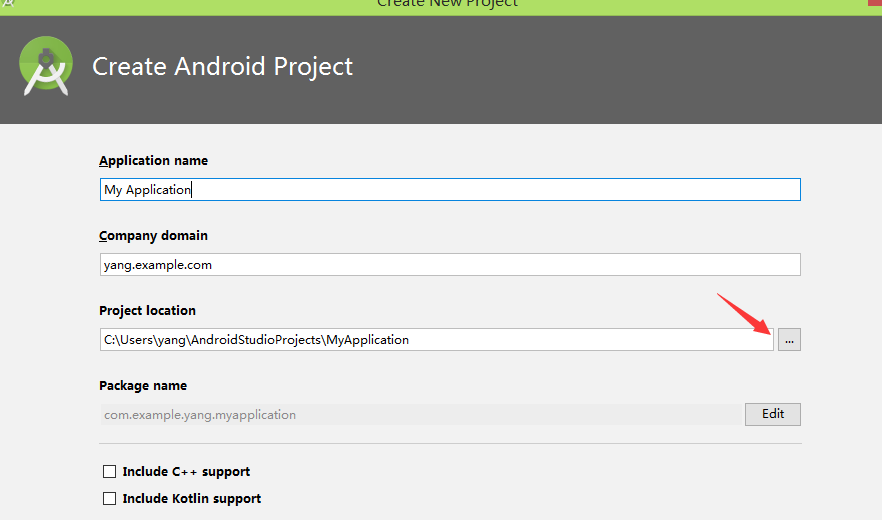Click Edit next to Package name
Screen dimensions: 882x520
pyautogui.click(x=773, y=414)
